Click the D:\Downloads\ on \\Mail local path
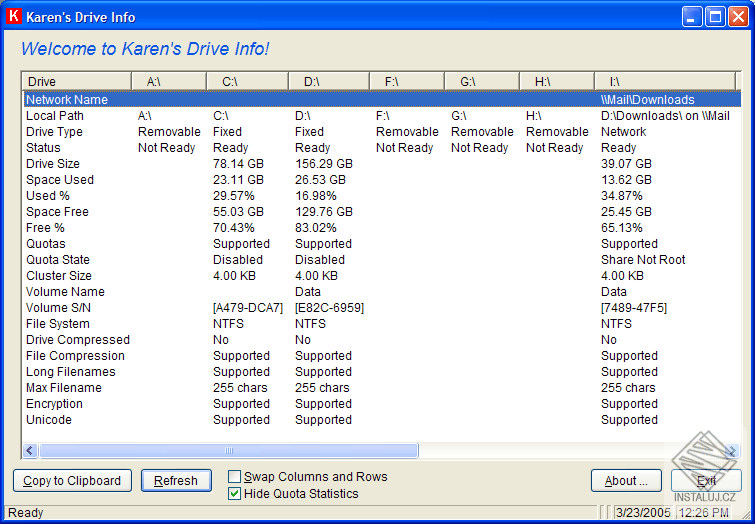 665,116
